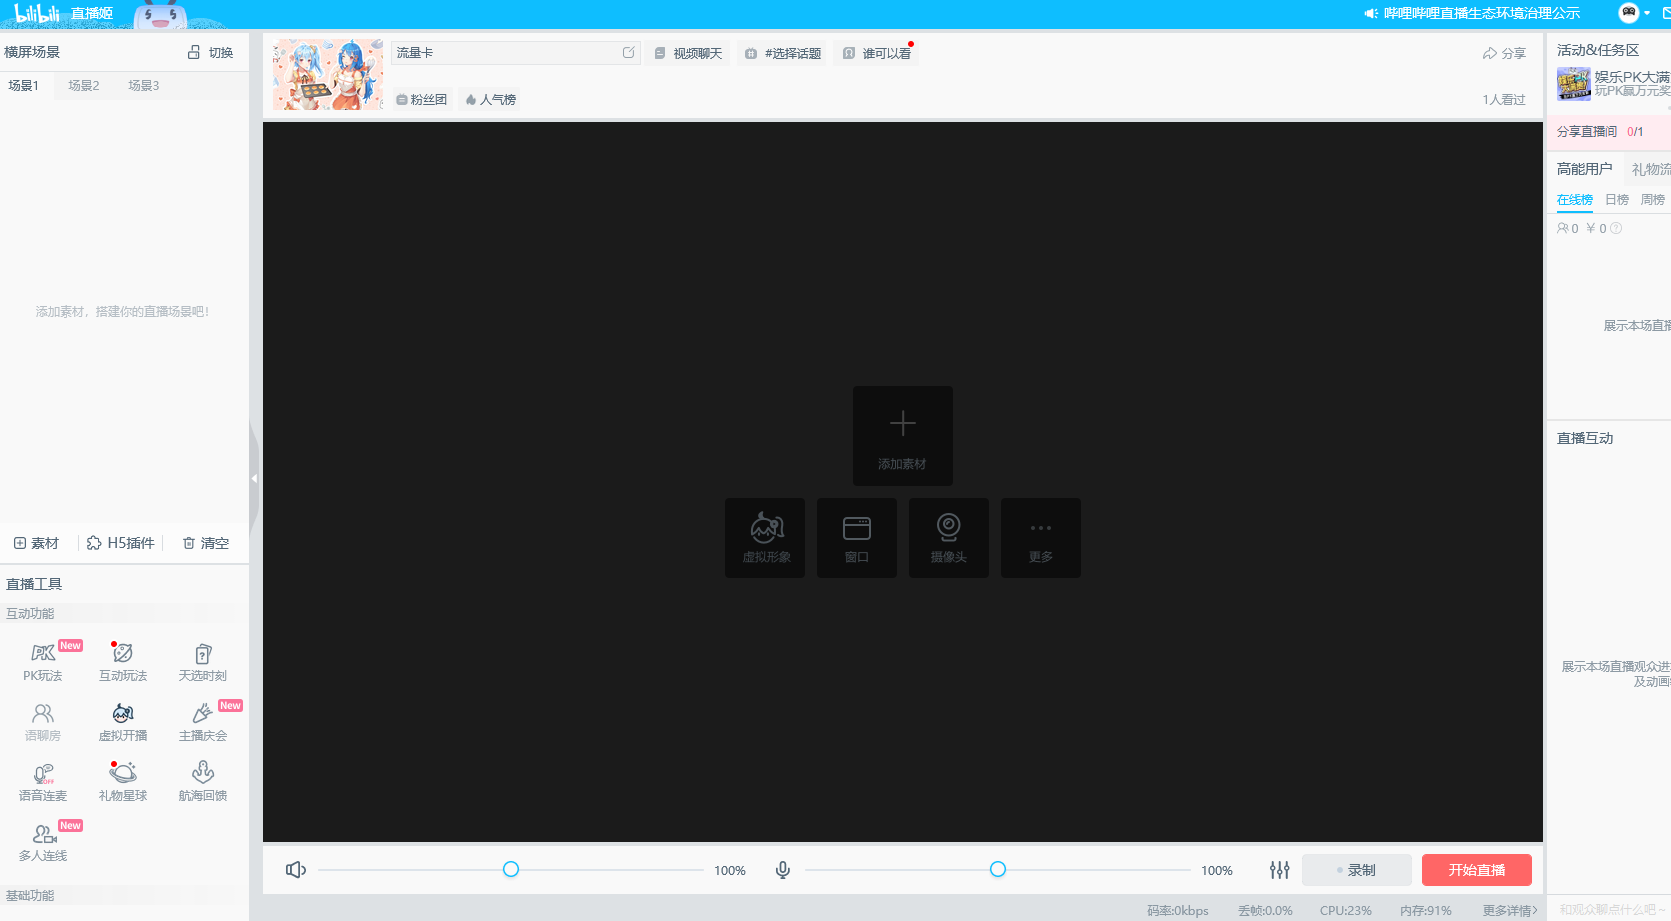Click the ￥0 help question icon
Image resolution: width=1671 pixels, height=921 pixels.
click(x=1616, y=228)
